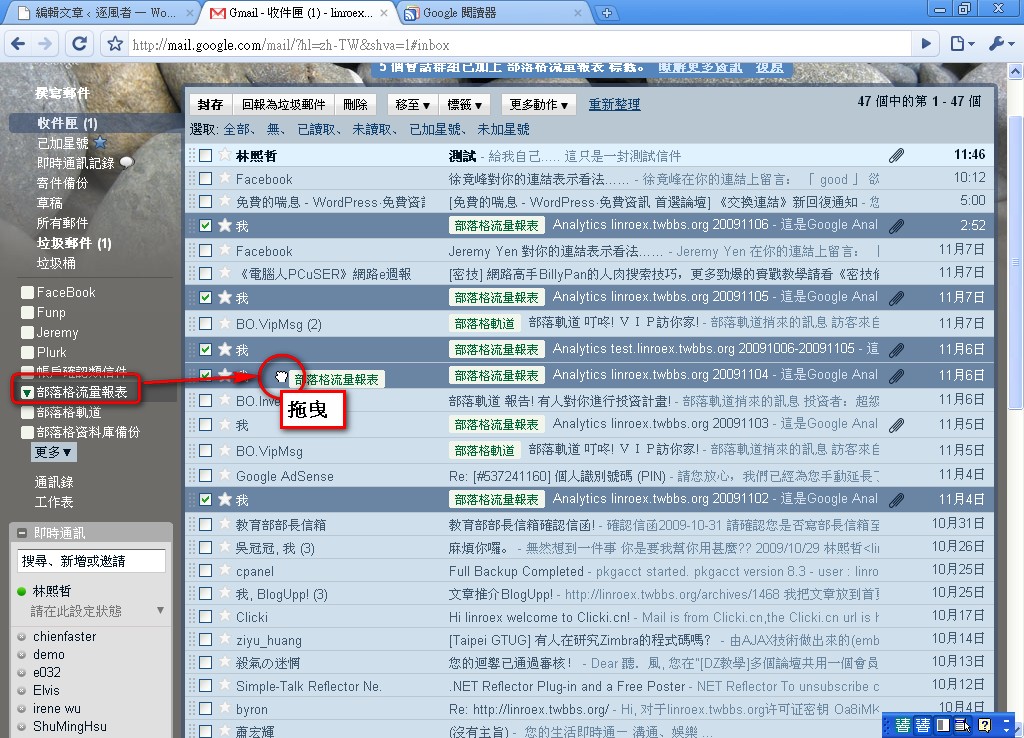Uncheck the Analytics 20091102 email checkbox
Image resolution: width=1024 pixels, height=738 pixels.
(206, 500)
